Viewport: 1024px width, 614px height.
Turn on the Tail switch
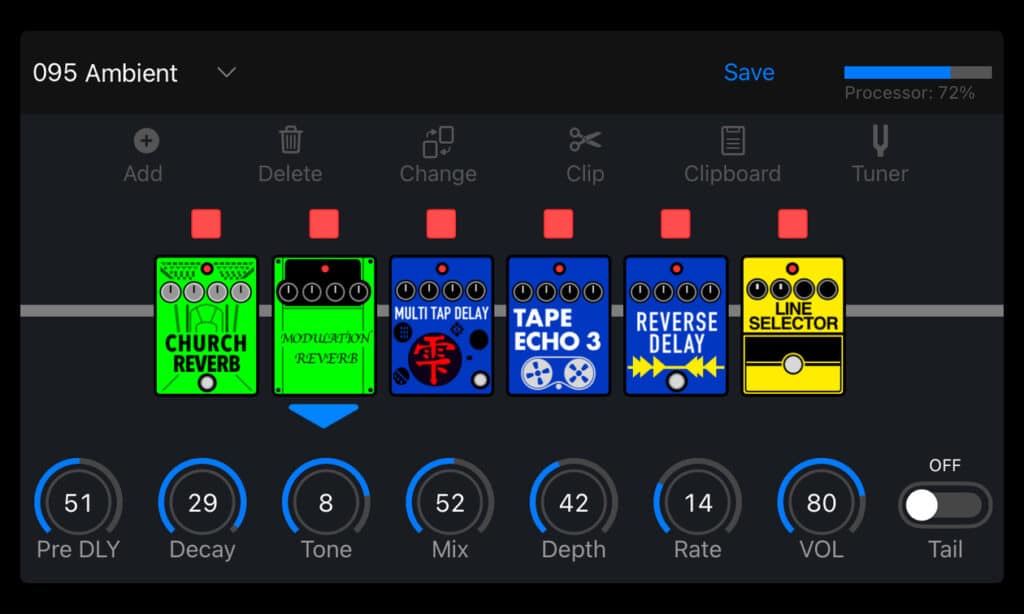[945, 505]
